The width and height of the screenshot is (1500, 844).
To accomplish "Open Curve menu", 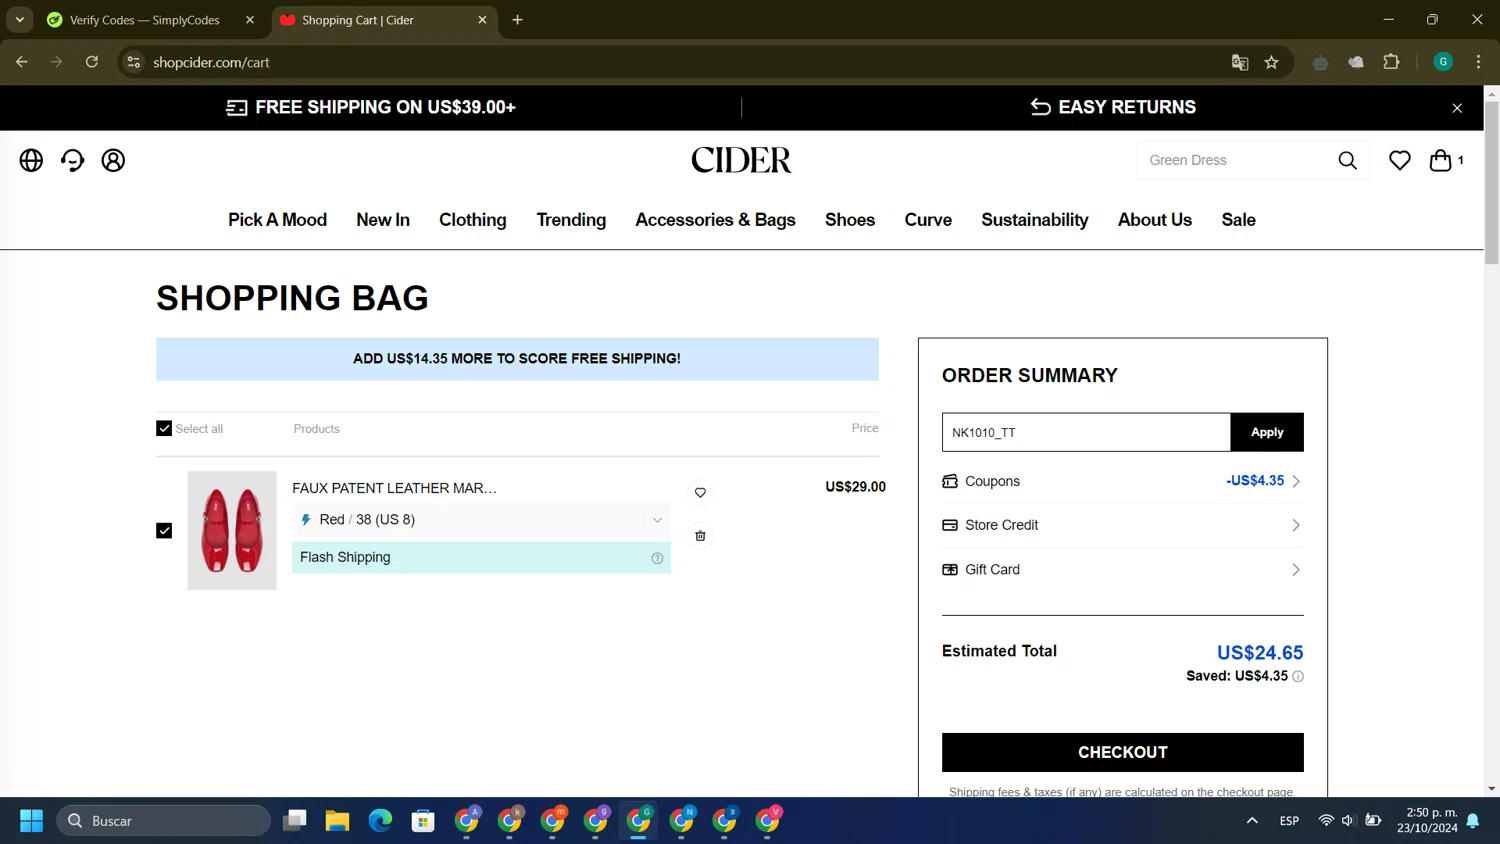I will coord(928,220).
